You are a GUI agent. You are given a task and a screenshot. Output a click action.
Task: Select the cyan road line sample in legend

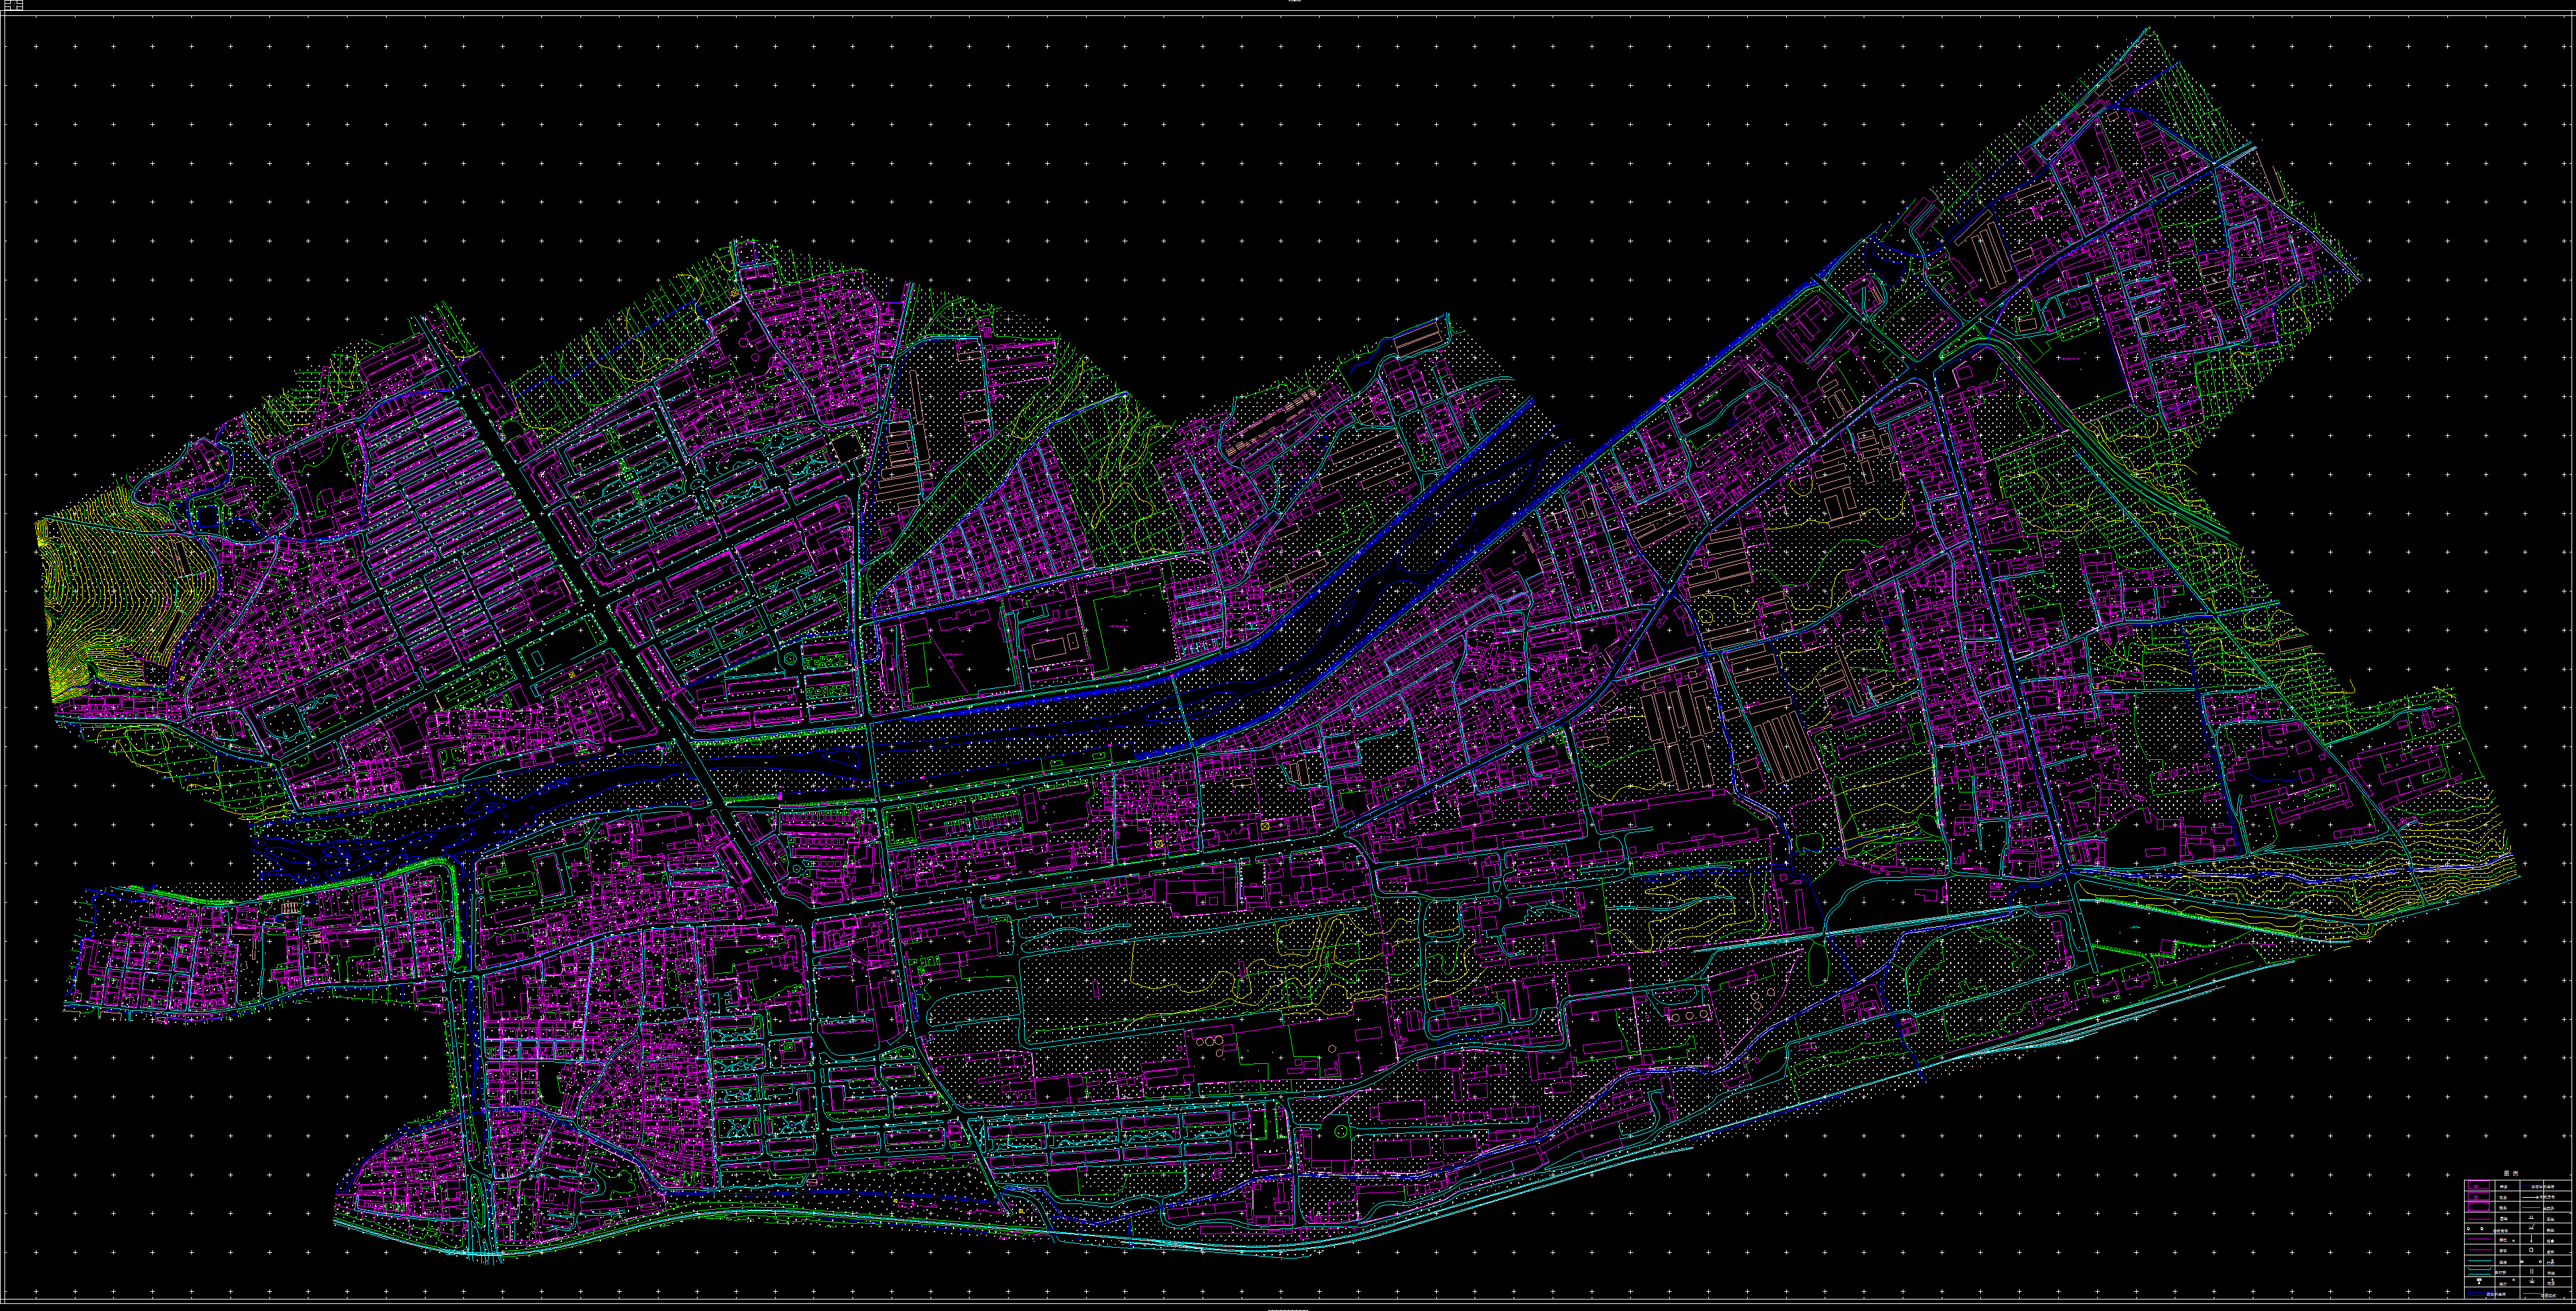coord(2480,1260)
